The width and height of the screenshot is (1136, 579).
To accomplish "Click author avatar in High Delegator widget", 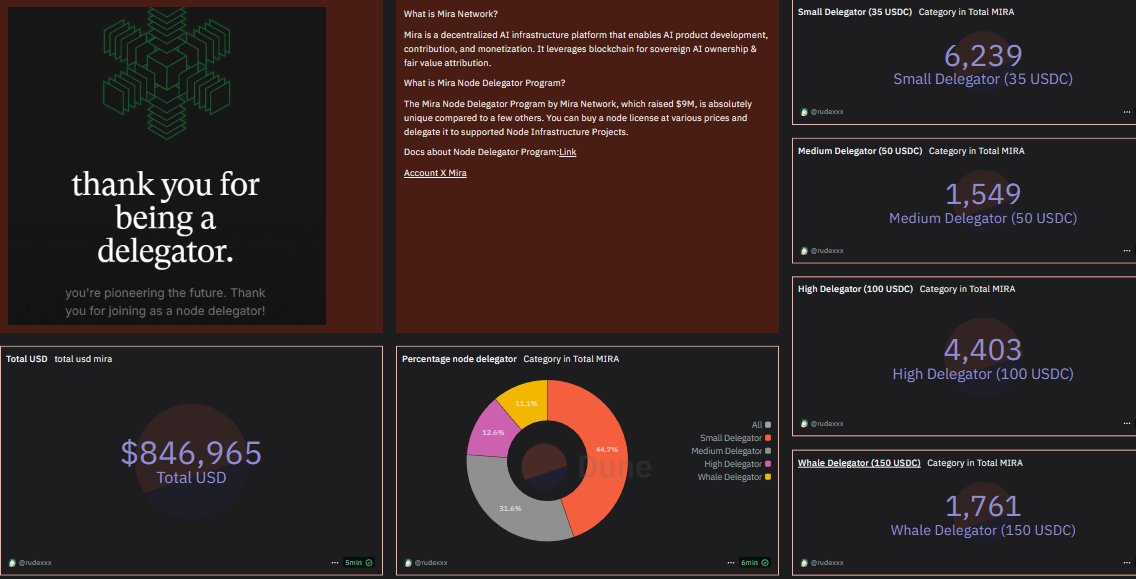I will [804, 423].
